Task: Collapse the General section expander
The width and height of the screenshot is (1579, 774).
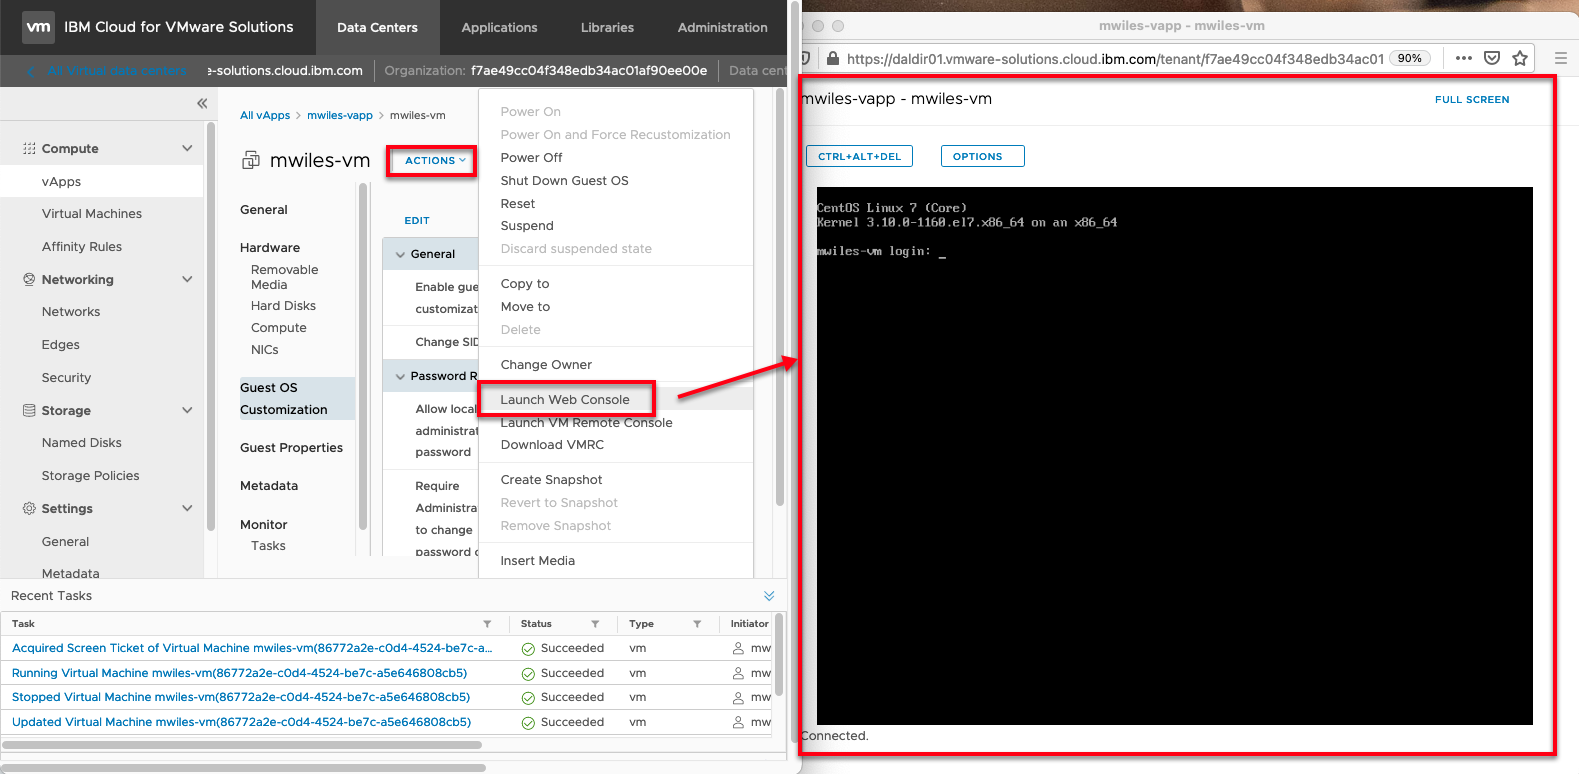Action: 400,255
